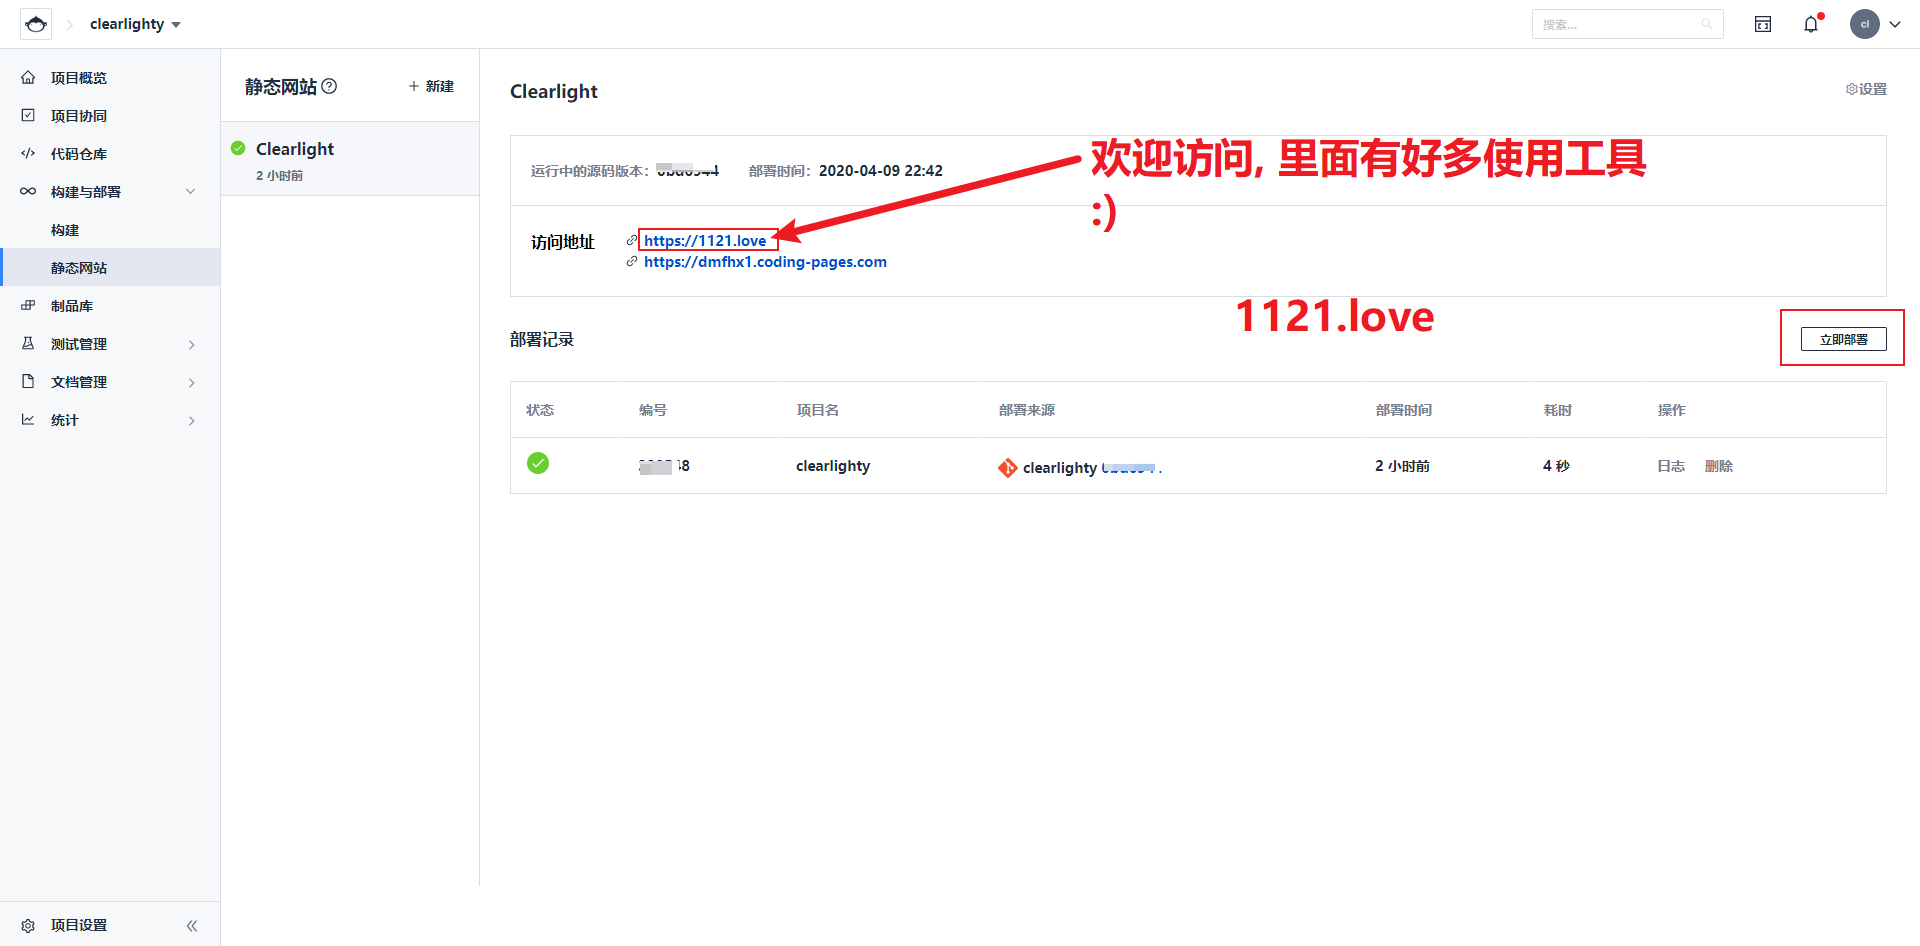Click the 4 秒 duration cell
The height and width of the screenshot is (946, 1920).
(1556, 466)
